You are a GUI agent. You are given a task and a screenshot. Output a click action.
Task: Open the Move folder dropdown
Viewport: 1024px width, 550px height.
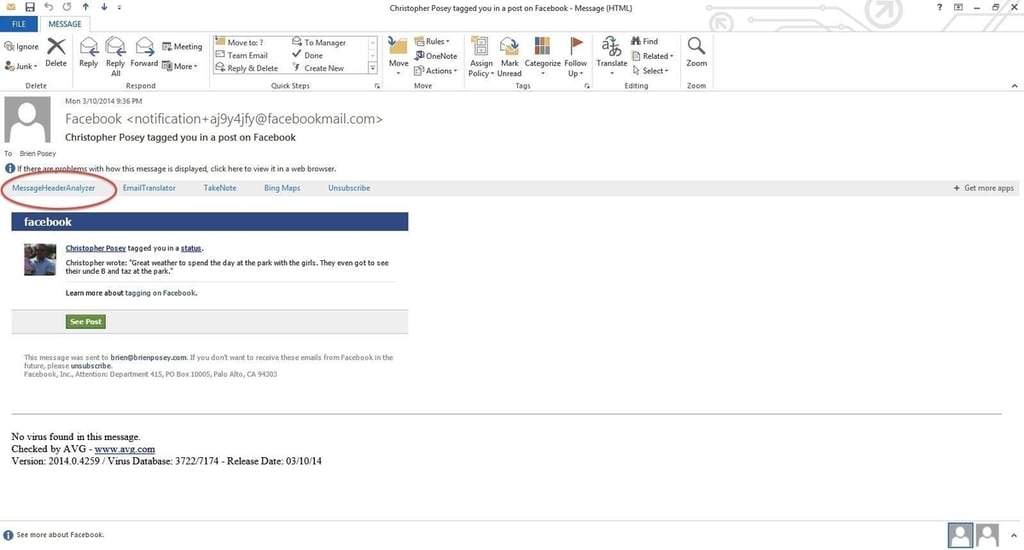tap(398, 56)
